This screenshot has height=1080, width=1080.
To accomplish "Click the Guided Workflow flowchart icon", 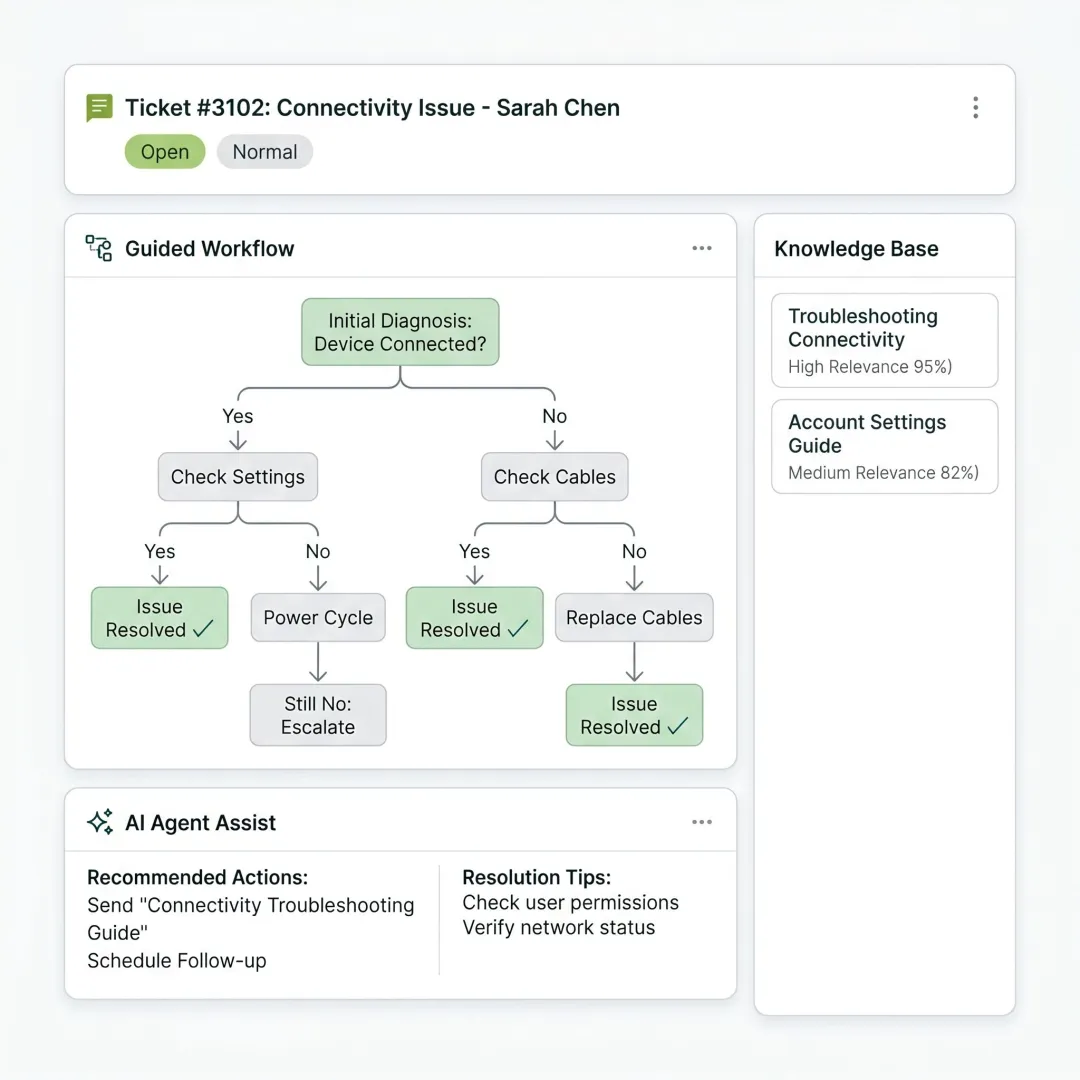I will [x=98, y=248].
